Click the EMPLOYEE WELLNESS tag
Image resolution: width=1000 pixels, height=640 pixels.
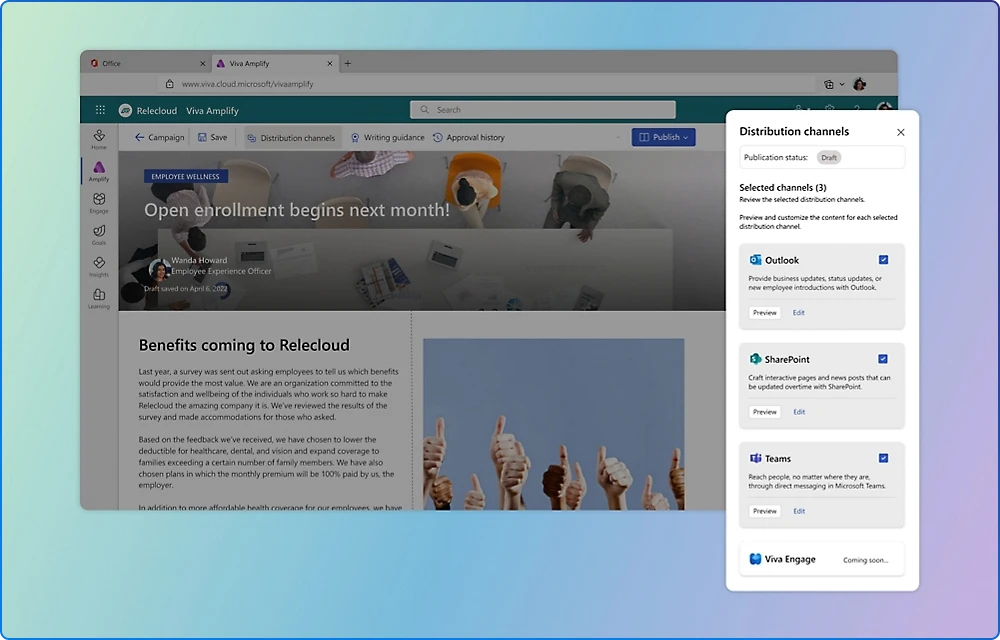186,177
